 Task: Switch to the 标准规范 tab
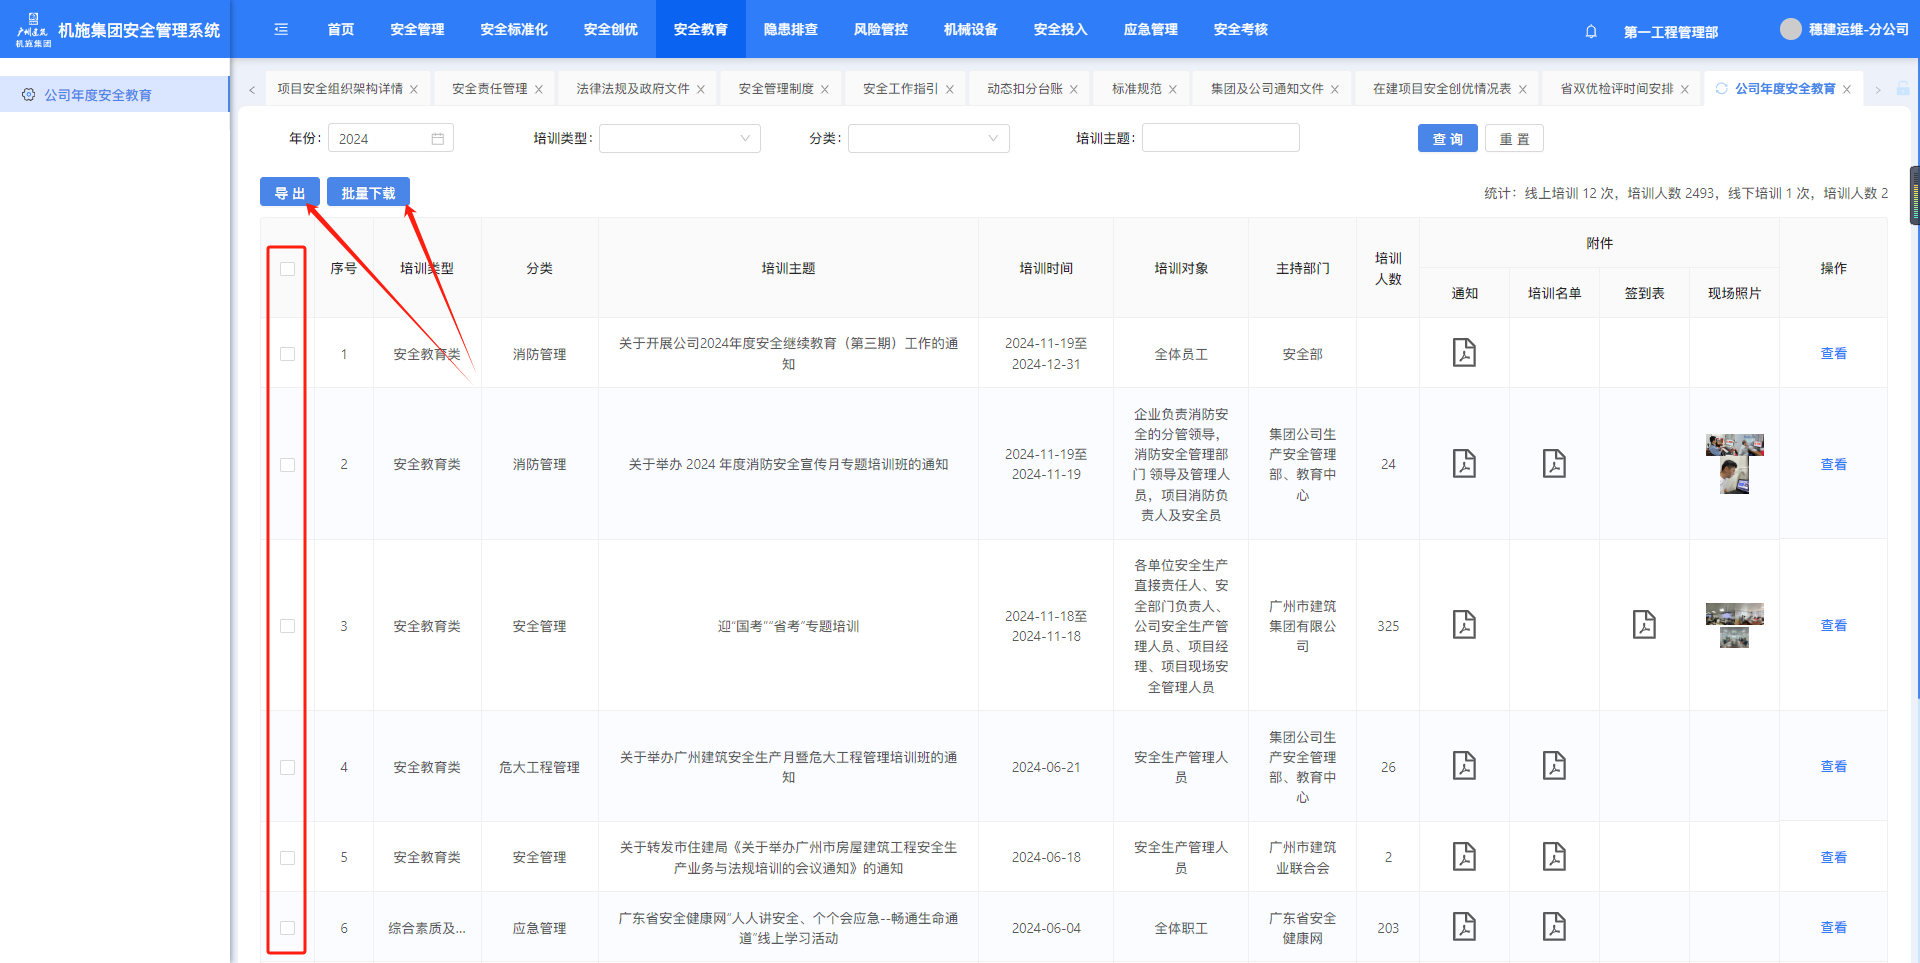(1136, 89)
